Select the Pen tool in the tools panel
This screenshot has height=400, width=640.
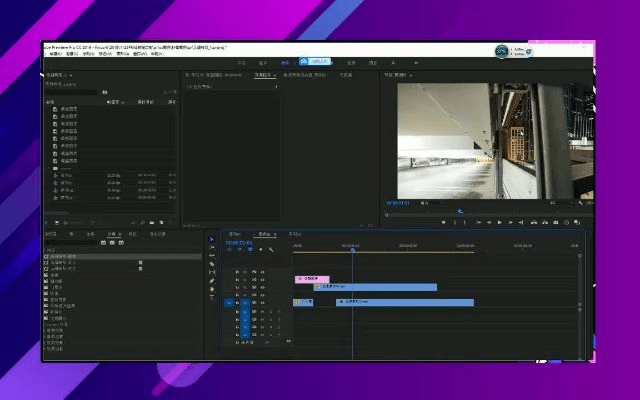coord(212,280)
